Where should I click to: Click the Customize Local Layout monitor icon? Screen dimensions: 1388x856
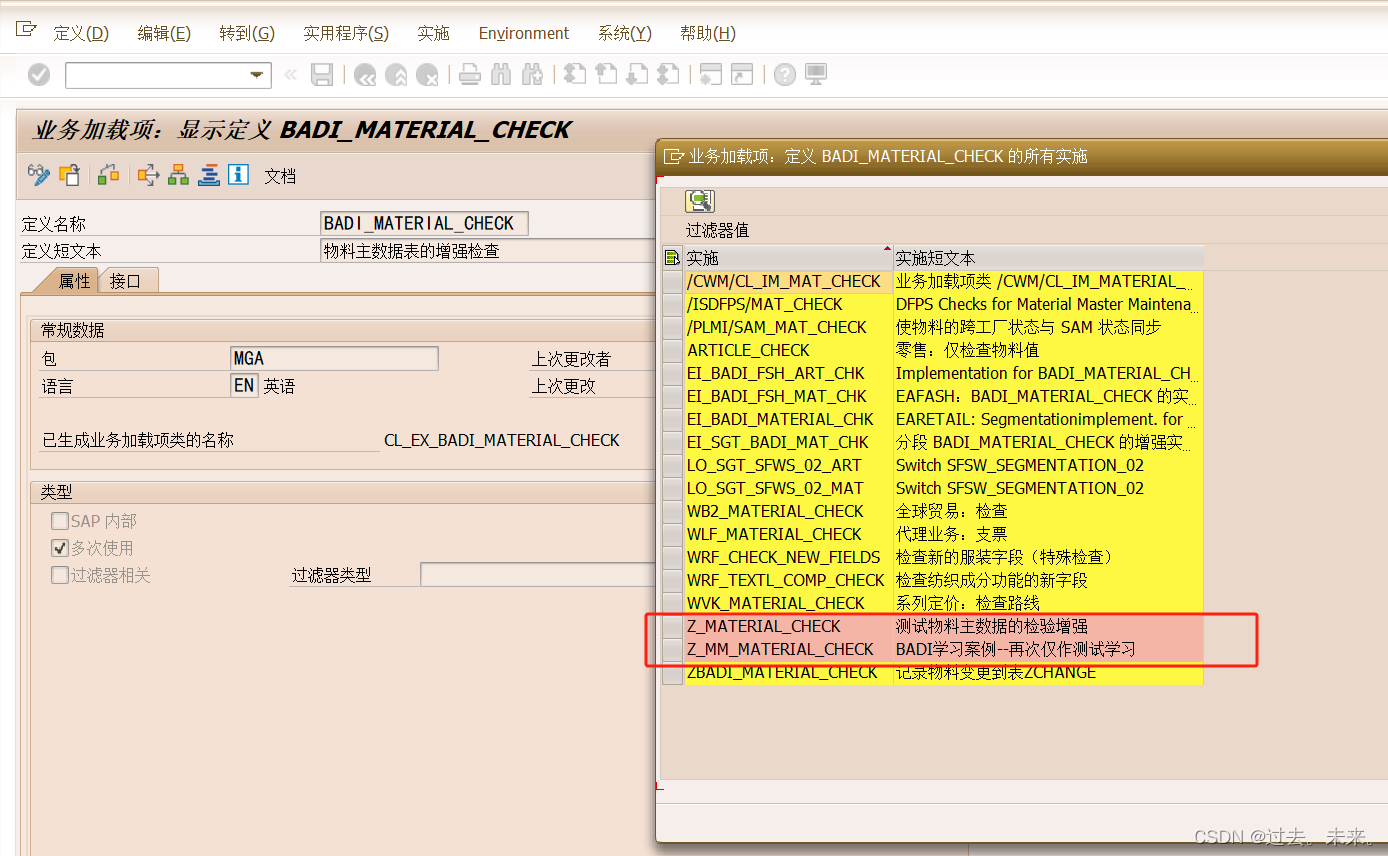[x=816, y=75]
